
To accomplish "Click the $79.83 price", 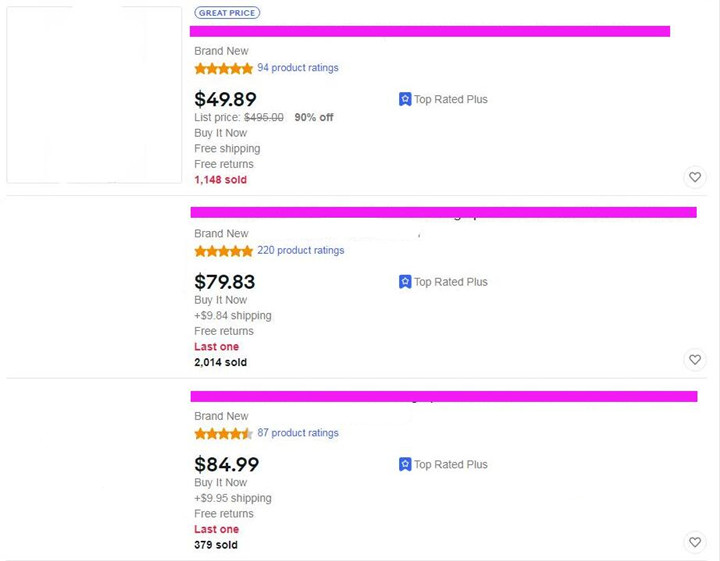I will click(x=225, y=282).
